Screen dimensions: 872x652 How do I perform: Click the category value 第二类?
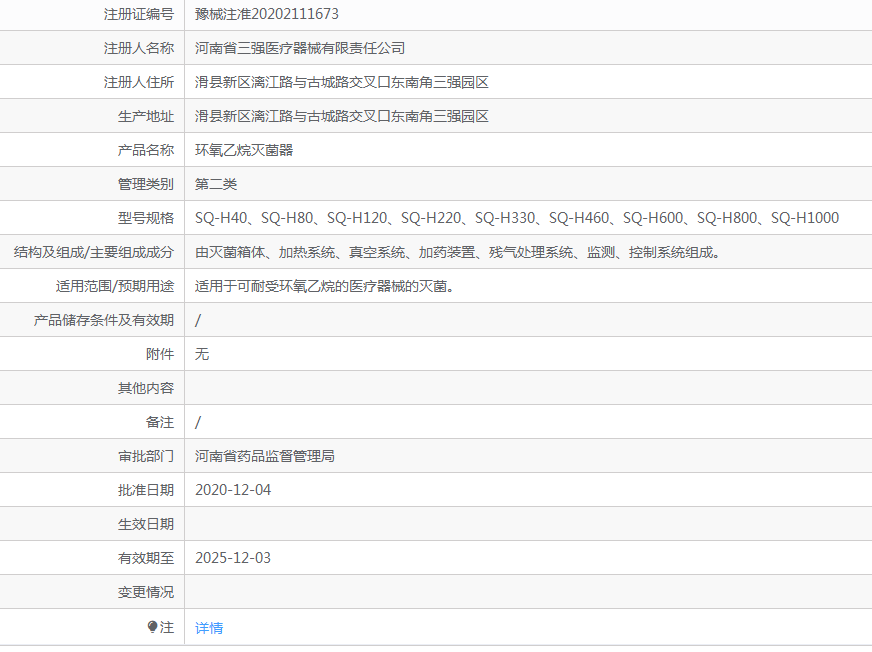pyautogui.click(x=216, y=184)
